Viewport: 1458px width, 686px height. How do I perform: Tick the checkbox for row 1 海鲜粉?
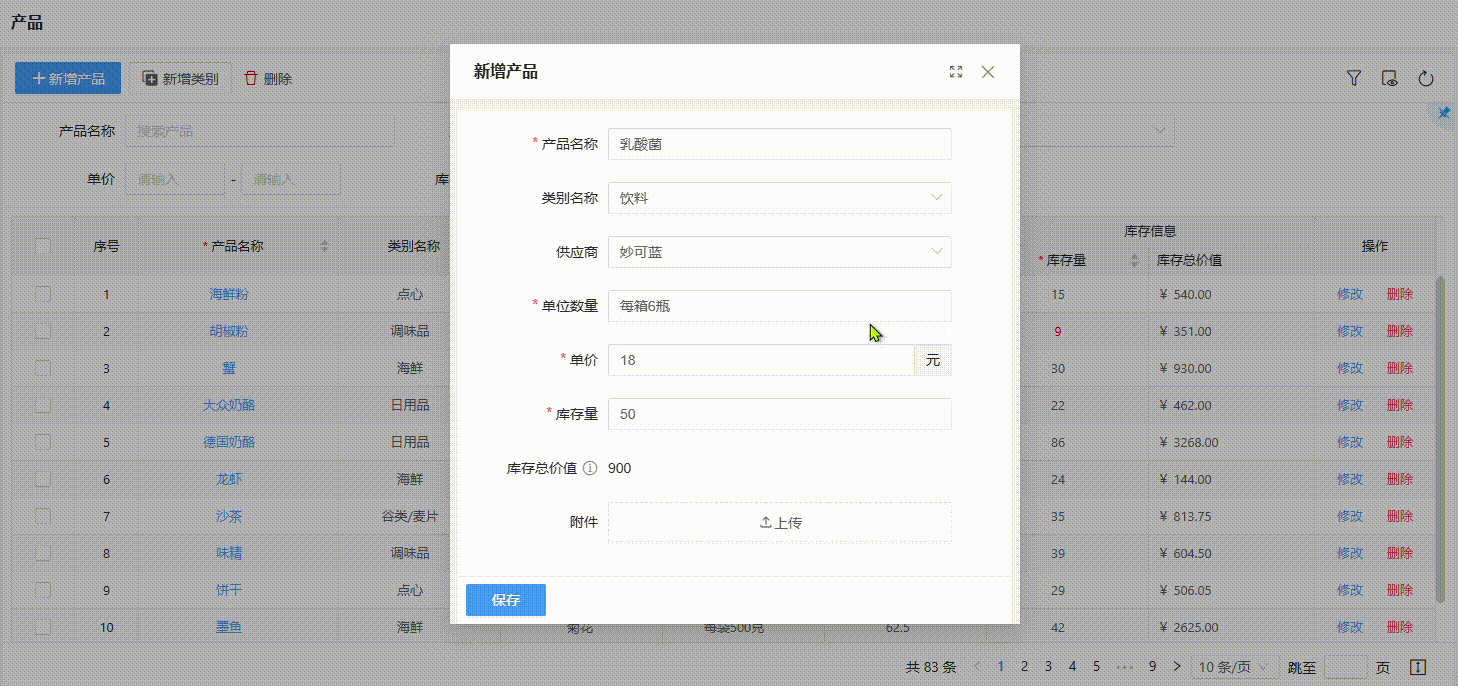point(43,294)
